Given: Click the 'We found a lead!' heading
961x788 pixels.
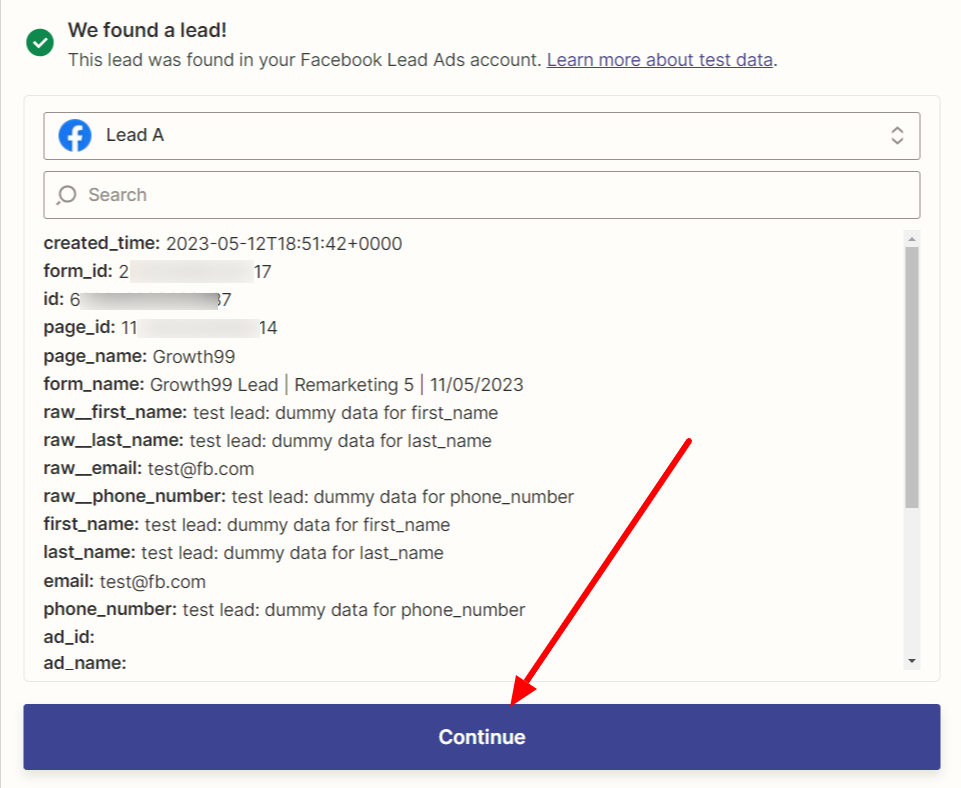Looking at the screenshot, I should 147,30.
